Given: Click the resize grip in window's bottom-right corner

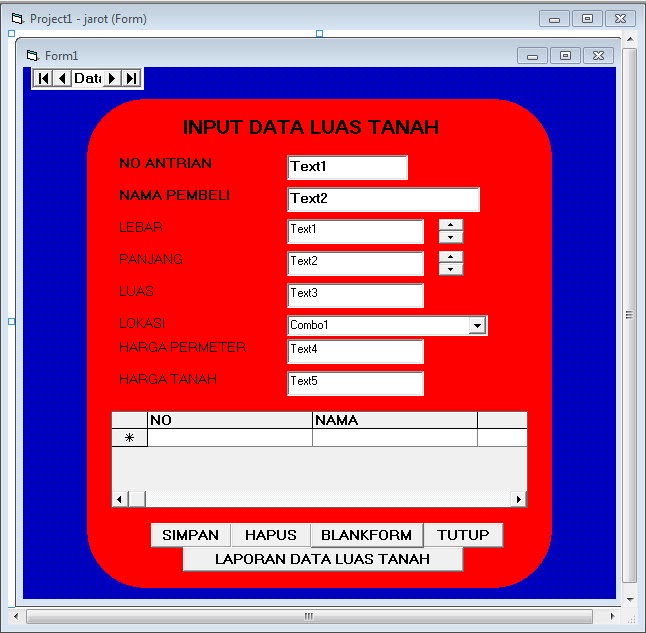Looking at the screenshot, I should click(631, 618).
